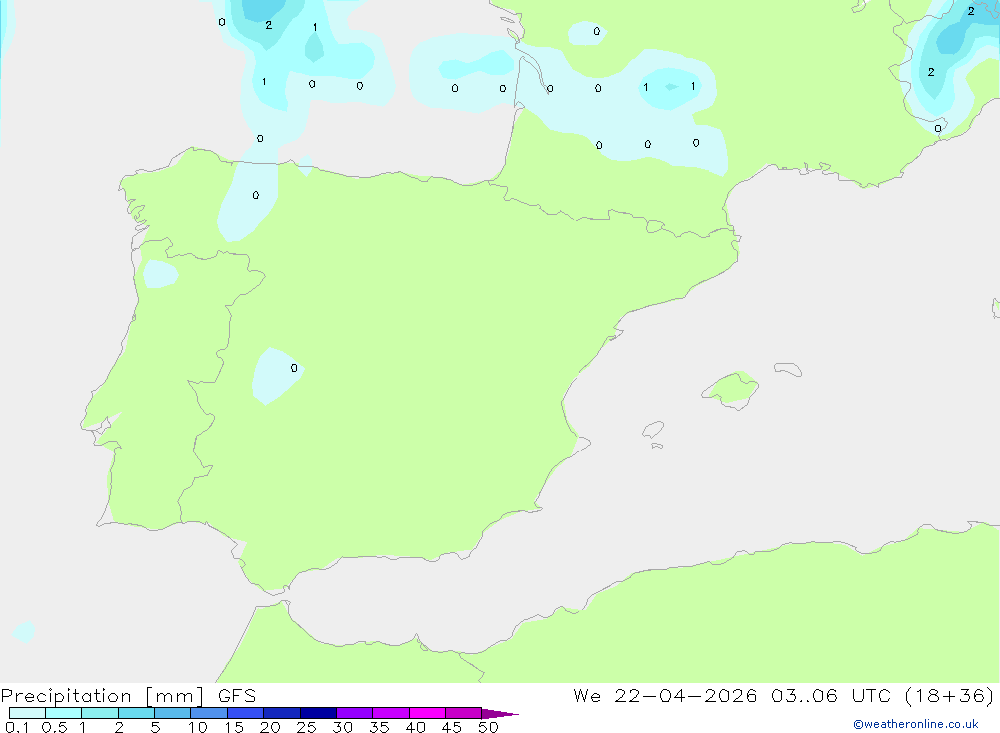Click the '20' legend scale label
This screenshot has width=1000, height=733.
click(x=270, y=727)
